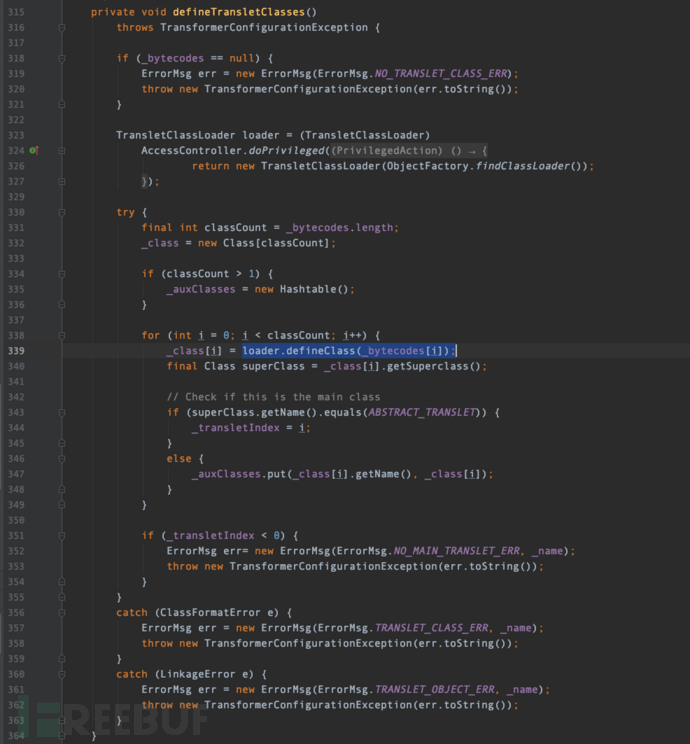Image resolution: width=690 pixels, height=744 pixels.
Task: Collapse the doPrivileged lambda at line 324
Action: tap(61, 150)
